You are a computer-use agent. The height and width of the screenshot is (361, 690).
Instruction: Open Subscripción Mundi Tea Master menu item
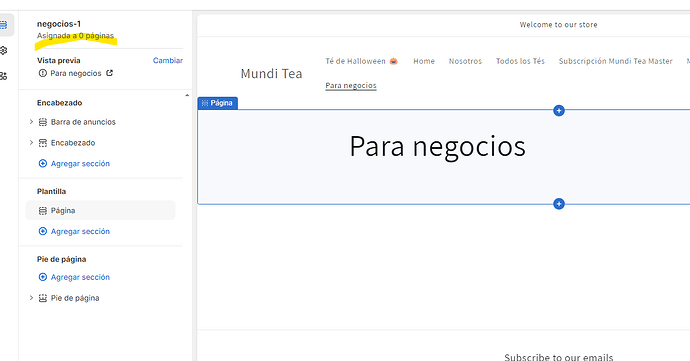(616, 61)
